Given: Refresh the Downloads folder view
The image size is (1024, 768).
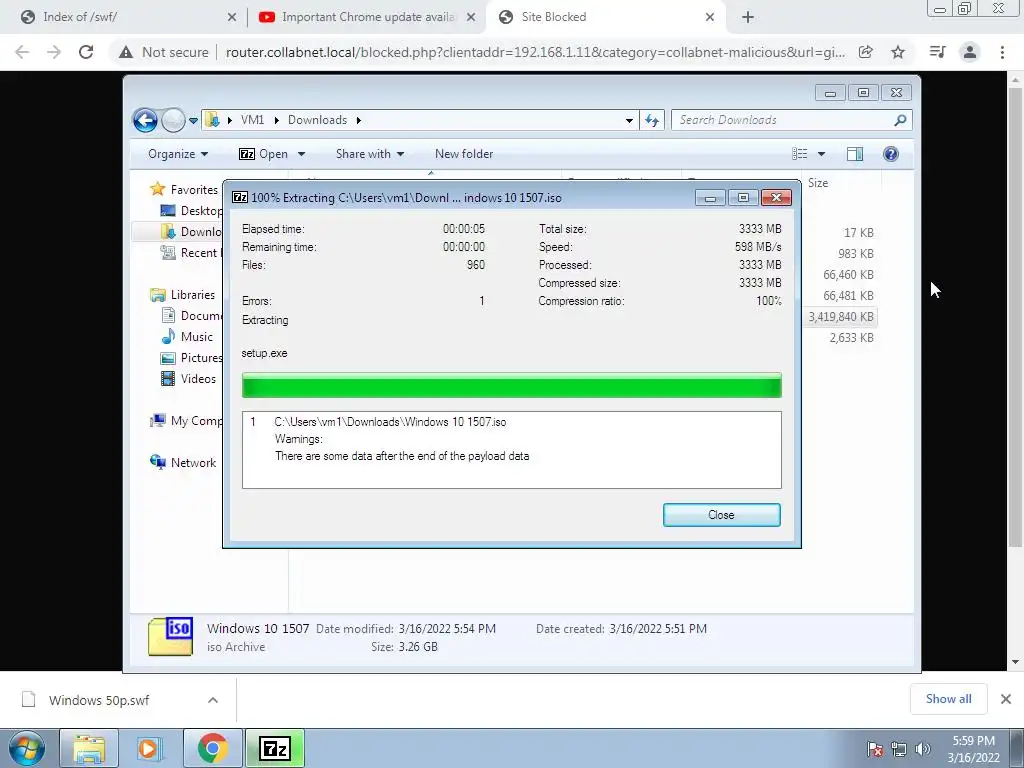Looking at the screenshot, I should [x=652, y=120].
